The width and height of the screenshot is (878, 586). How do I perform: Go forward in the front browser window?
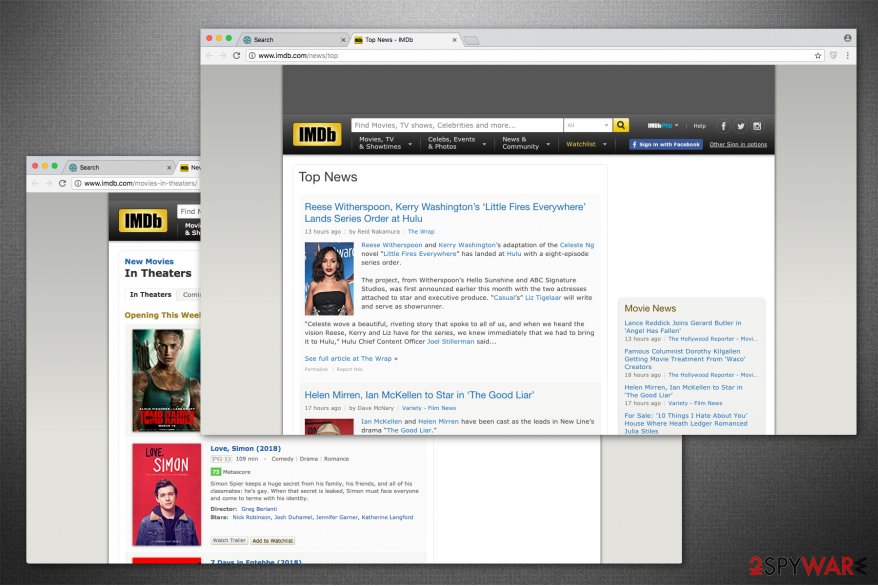[222, 55]
